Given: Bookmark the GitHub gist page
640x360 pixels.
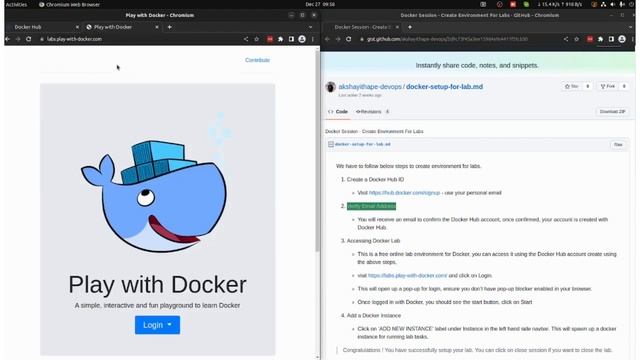Looking at the screenshot, I should pos(576,39).
